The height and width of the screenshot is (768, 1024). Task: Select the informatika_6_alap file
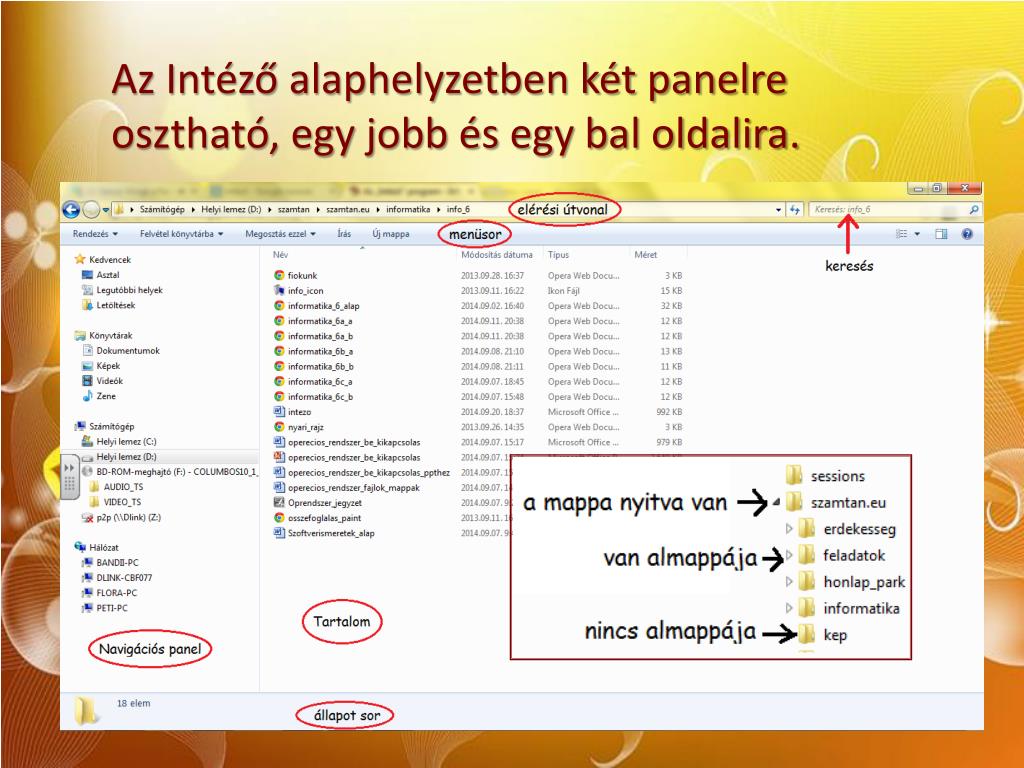(x=323, y=306)
